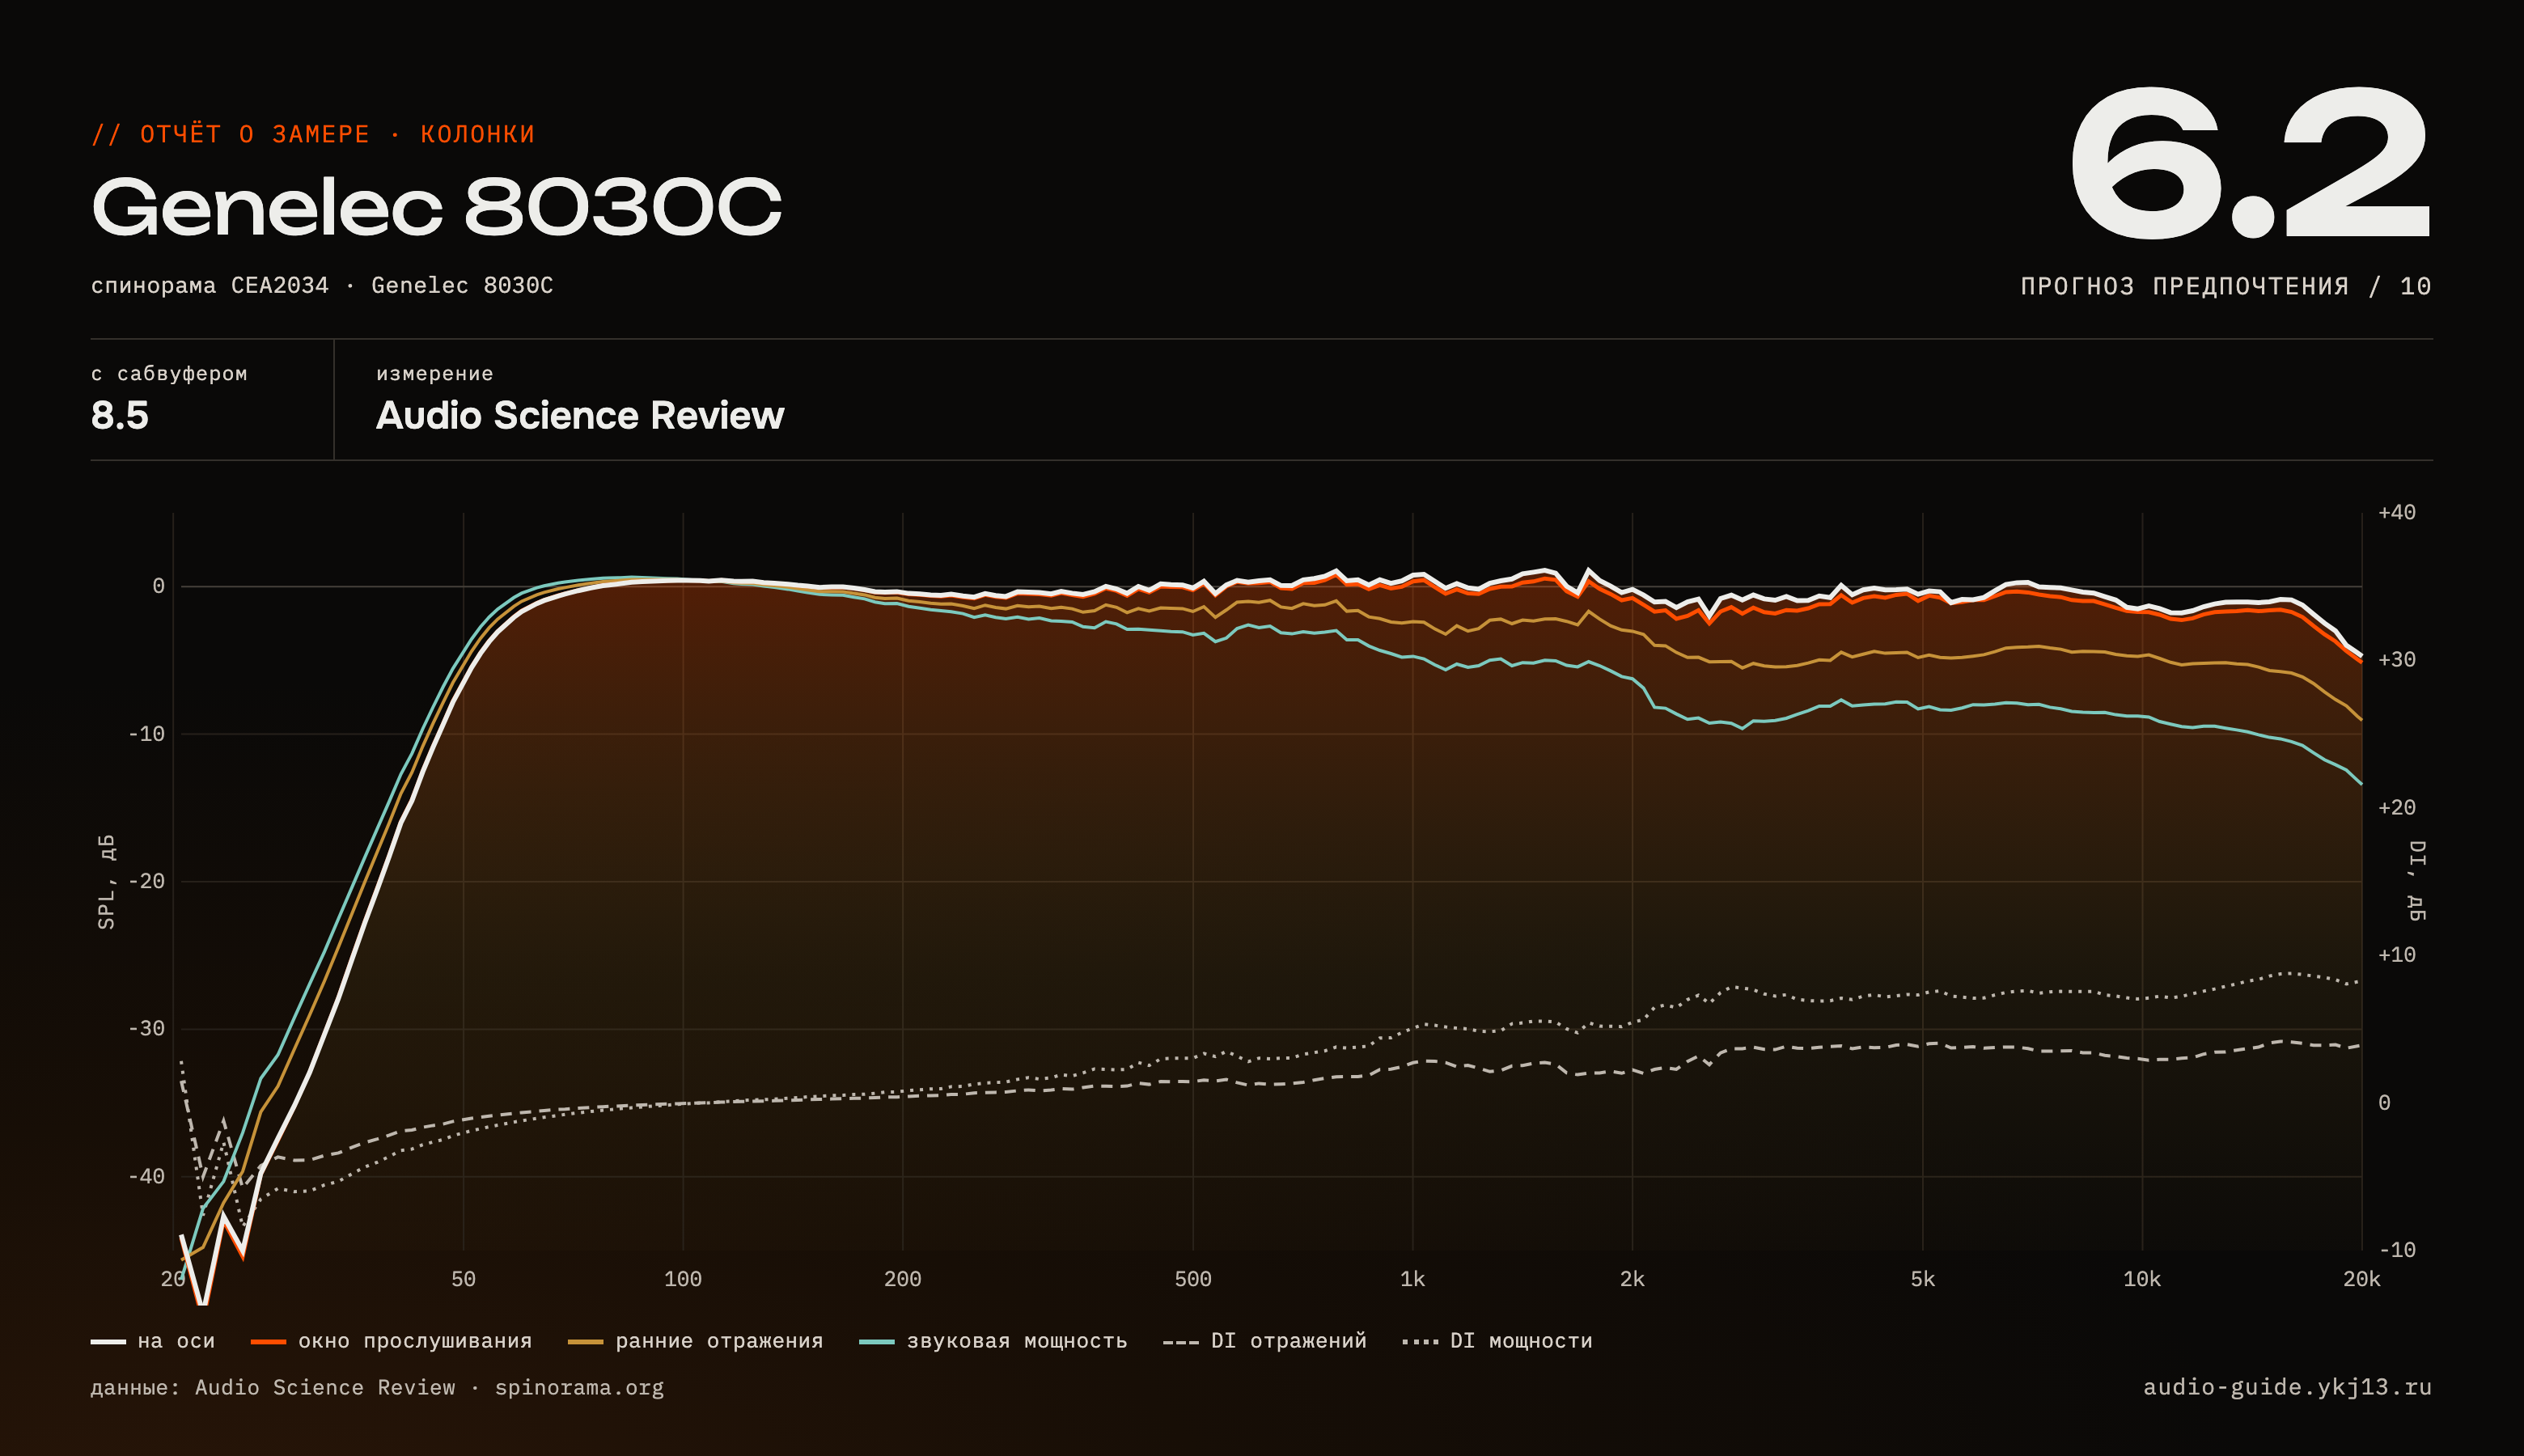Click the "спинорама CEA2034" subtitle line
This screenshot has width=2524, height=1456.
pyautogui.click(x=322, y=286)
